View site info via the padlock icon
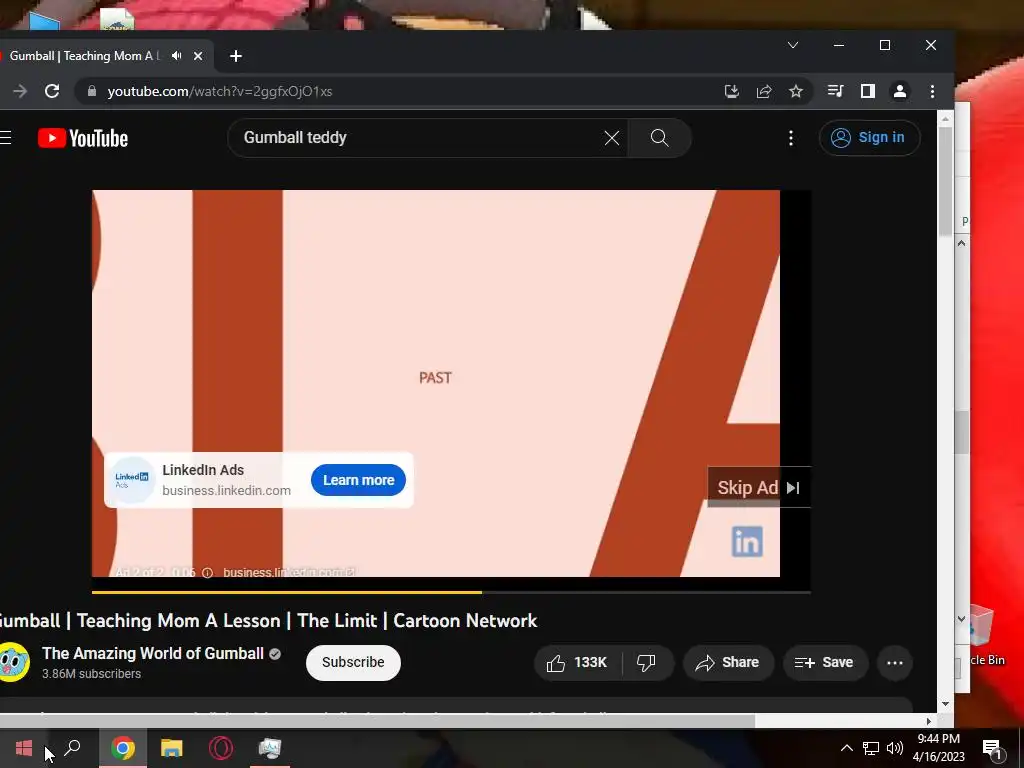This screenshot has height=768, width=1024. coord(92,91)
